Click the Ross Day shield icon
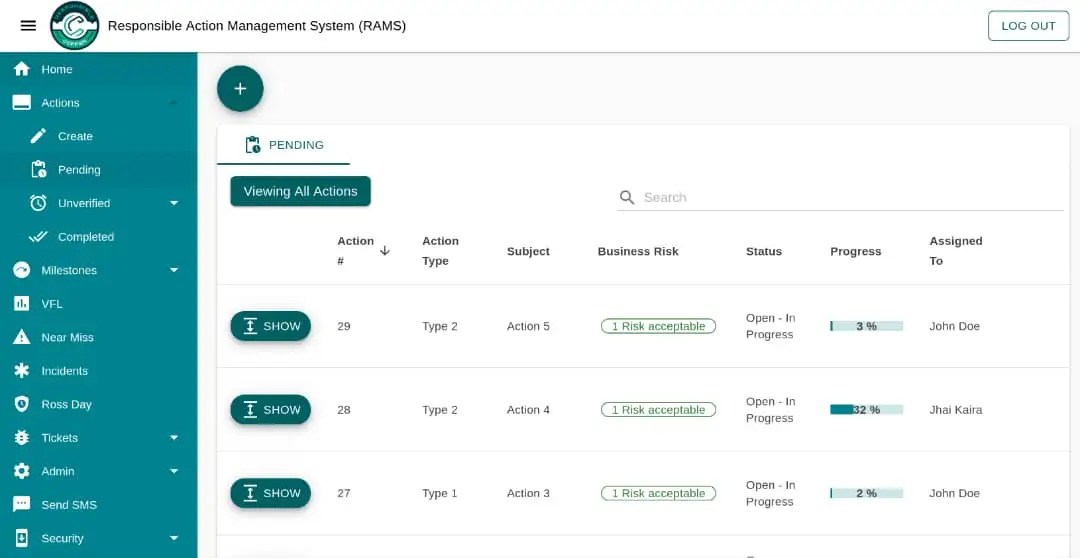Image resolution: width=1080 pixels, height=558 pixels. (21, 404)
